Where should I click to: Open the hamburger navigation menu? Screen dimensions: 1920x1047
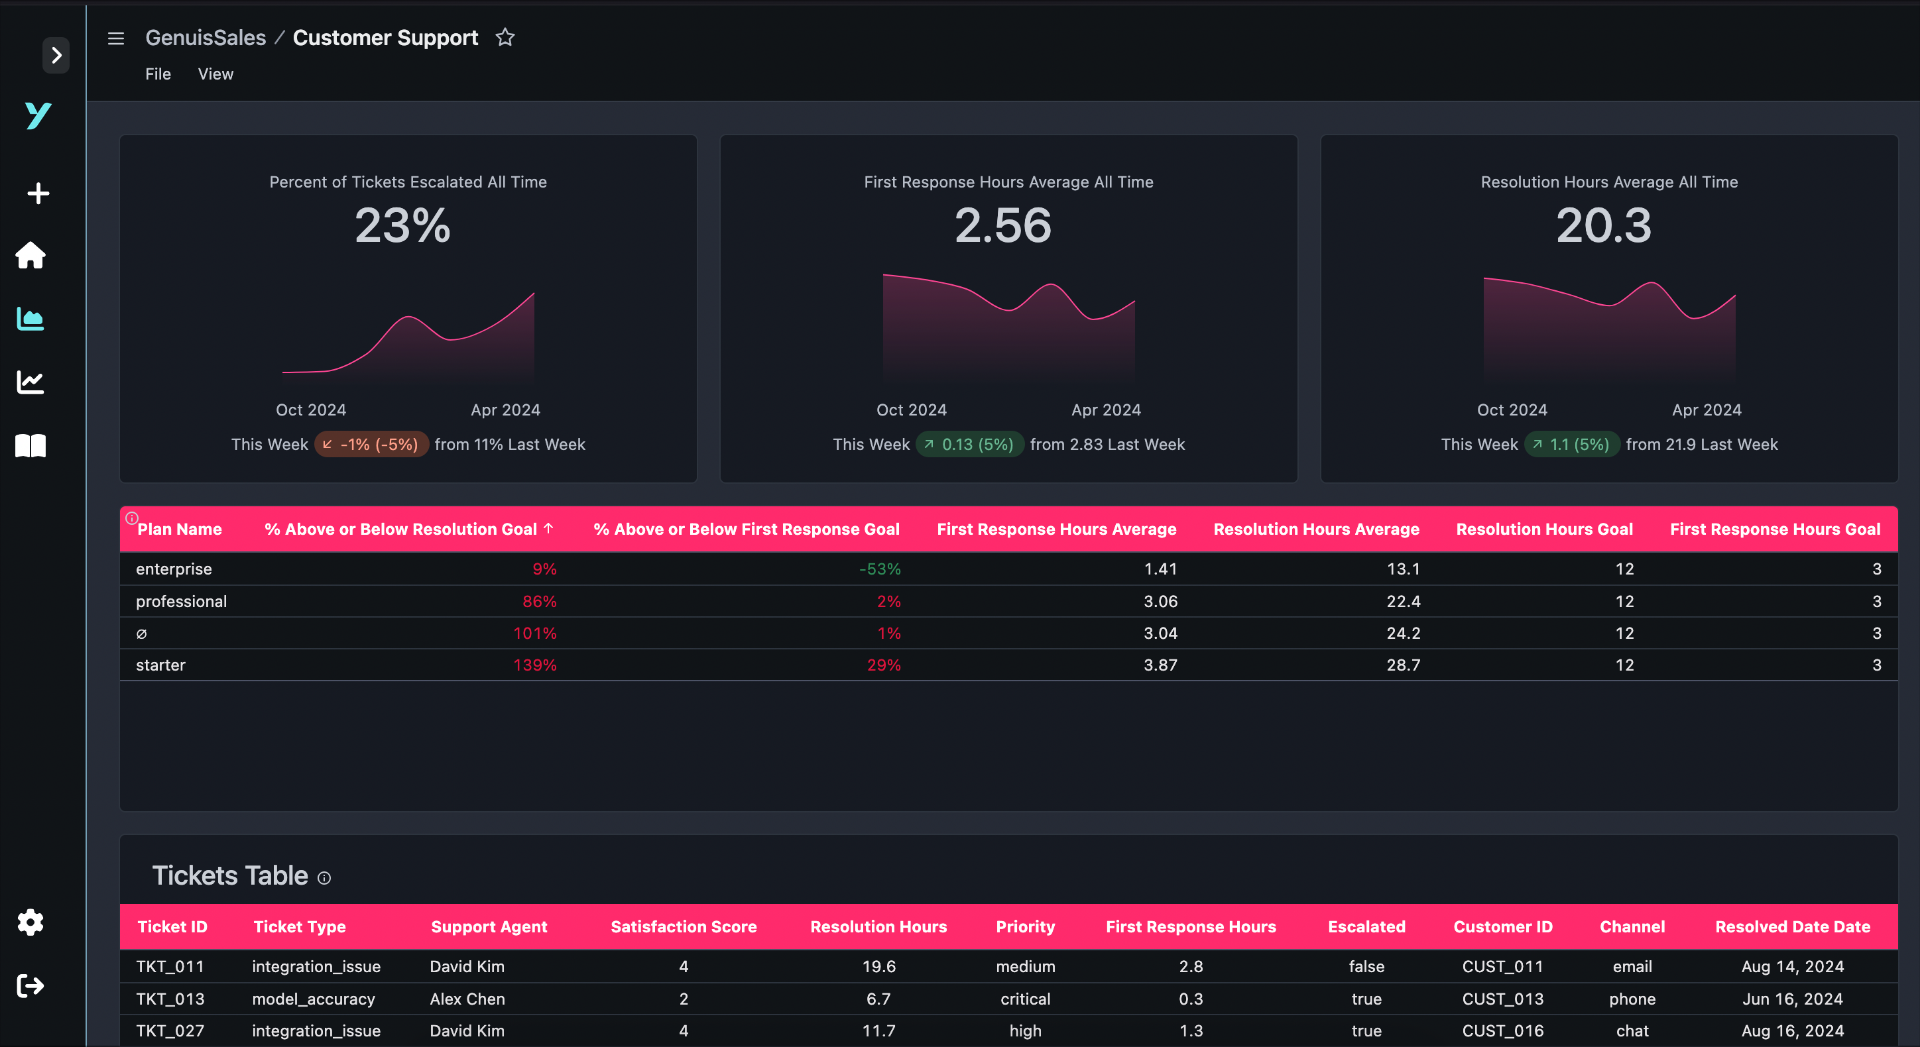116,38
